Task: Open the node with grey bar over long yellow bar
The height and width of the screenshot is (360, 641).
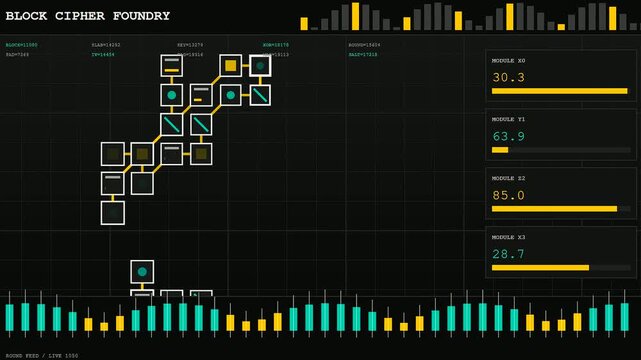Action: point(172,65)
